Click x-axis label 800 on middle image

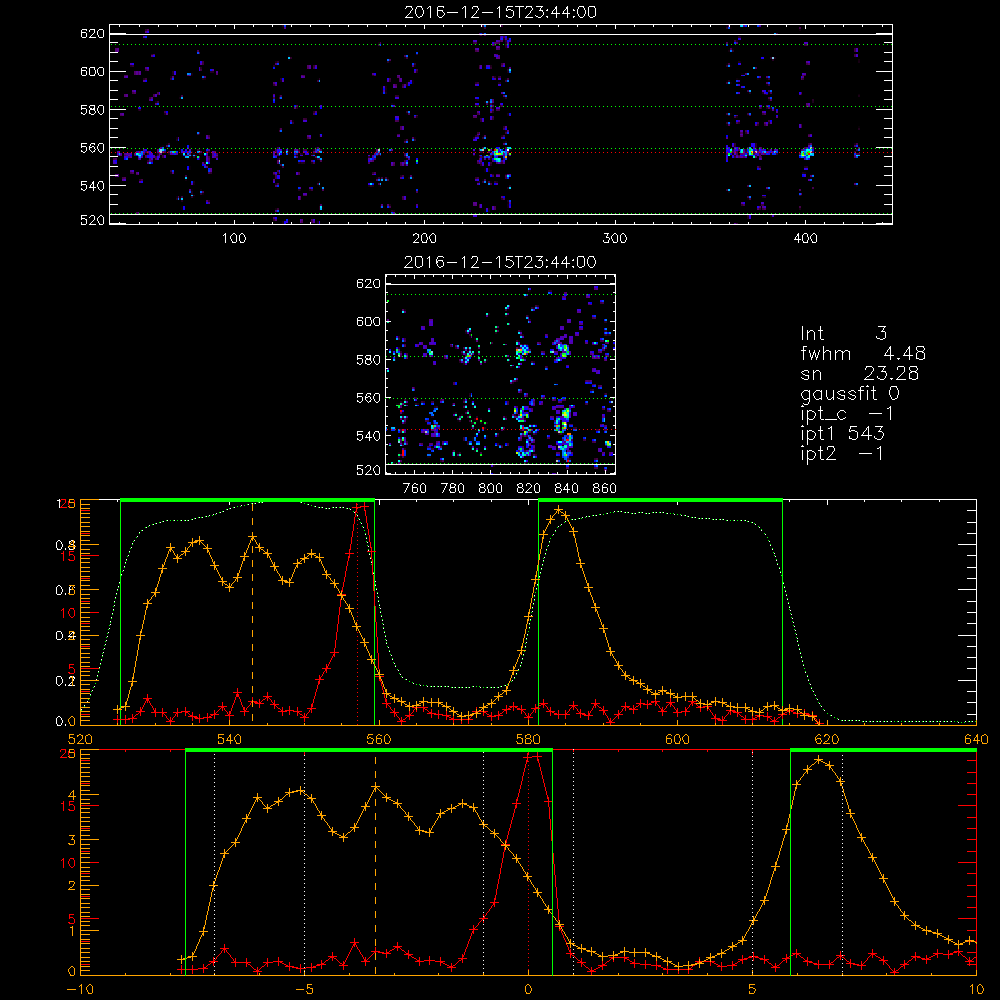click(x=490, y=489)
